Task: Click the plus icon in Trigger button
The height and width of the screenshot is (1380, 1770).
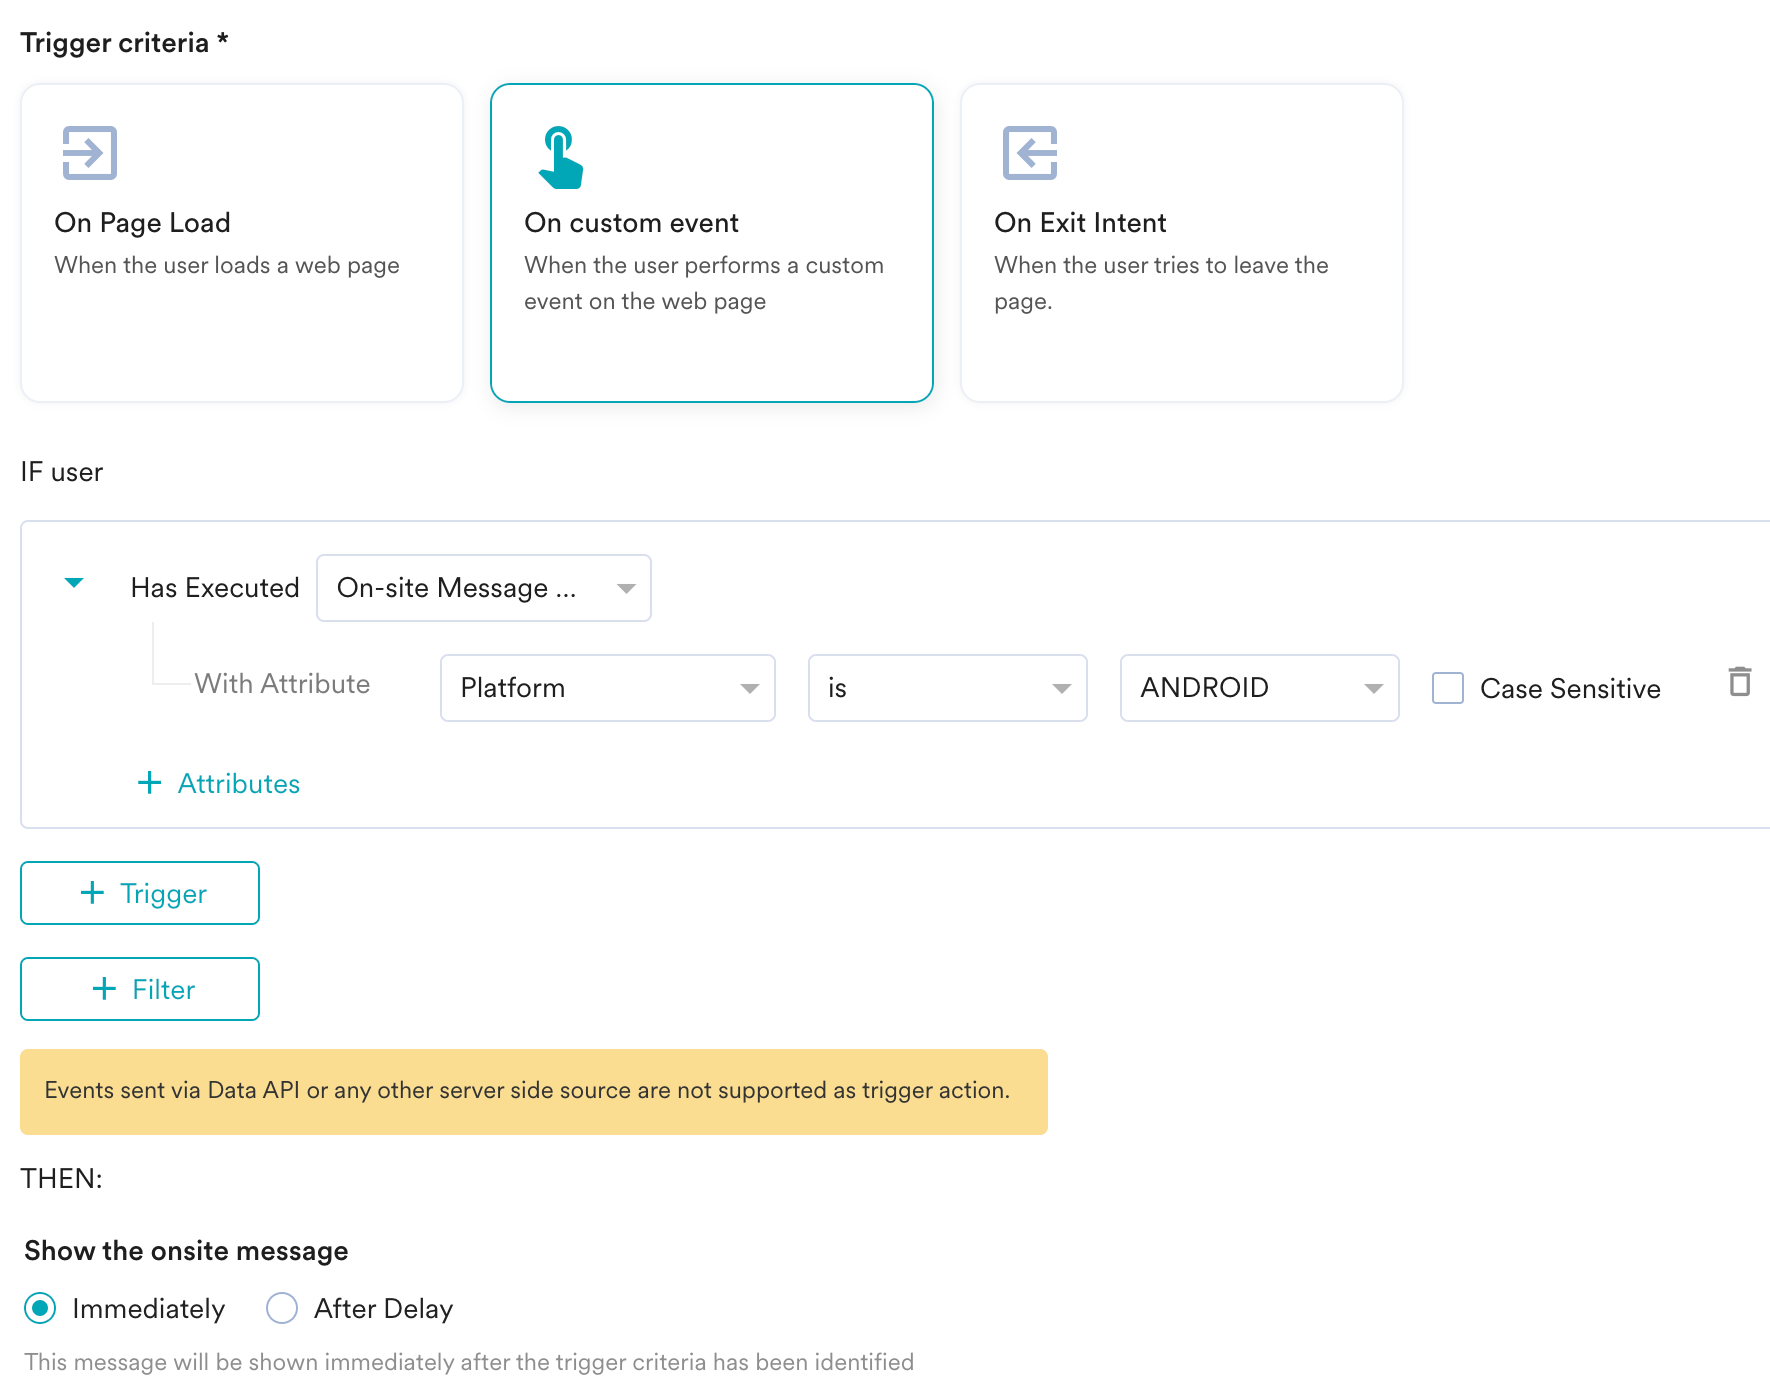Action: 92,893
